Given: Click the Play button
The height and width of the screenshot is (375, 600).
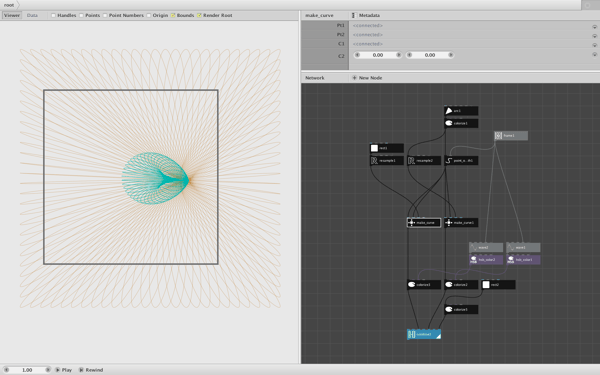Looking at the screenshot, I should click(x=64, y=370).
